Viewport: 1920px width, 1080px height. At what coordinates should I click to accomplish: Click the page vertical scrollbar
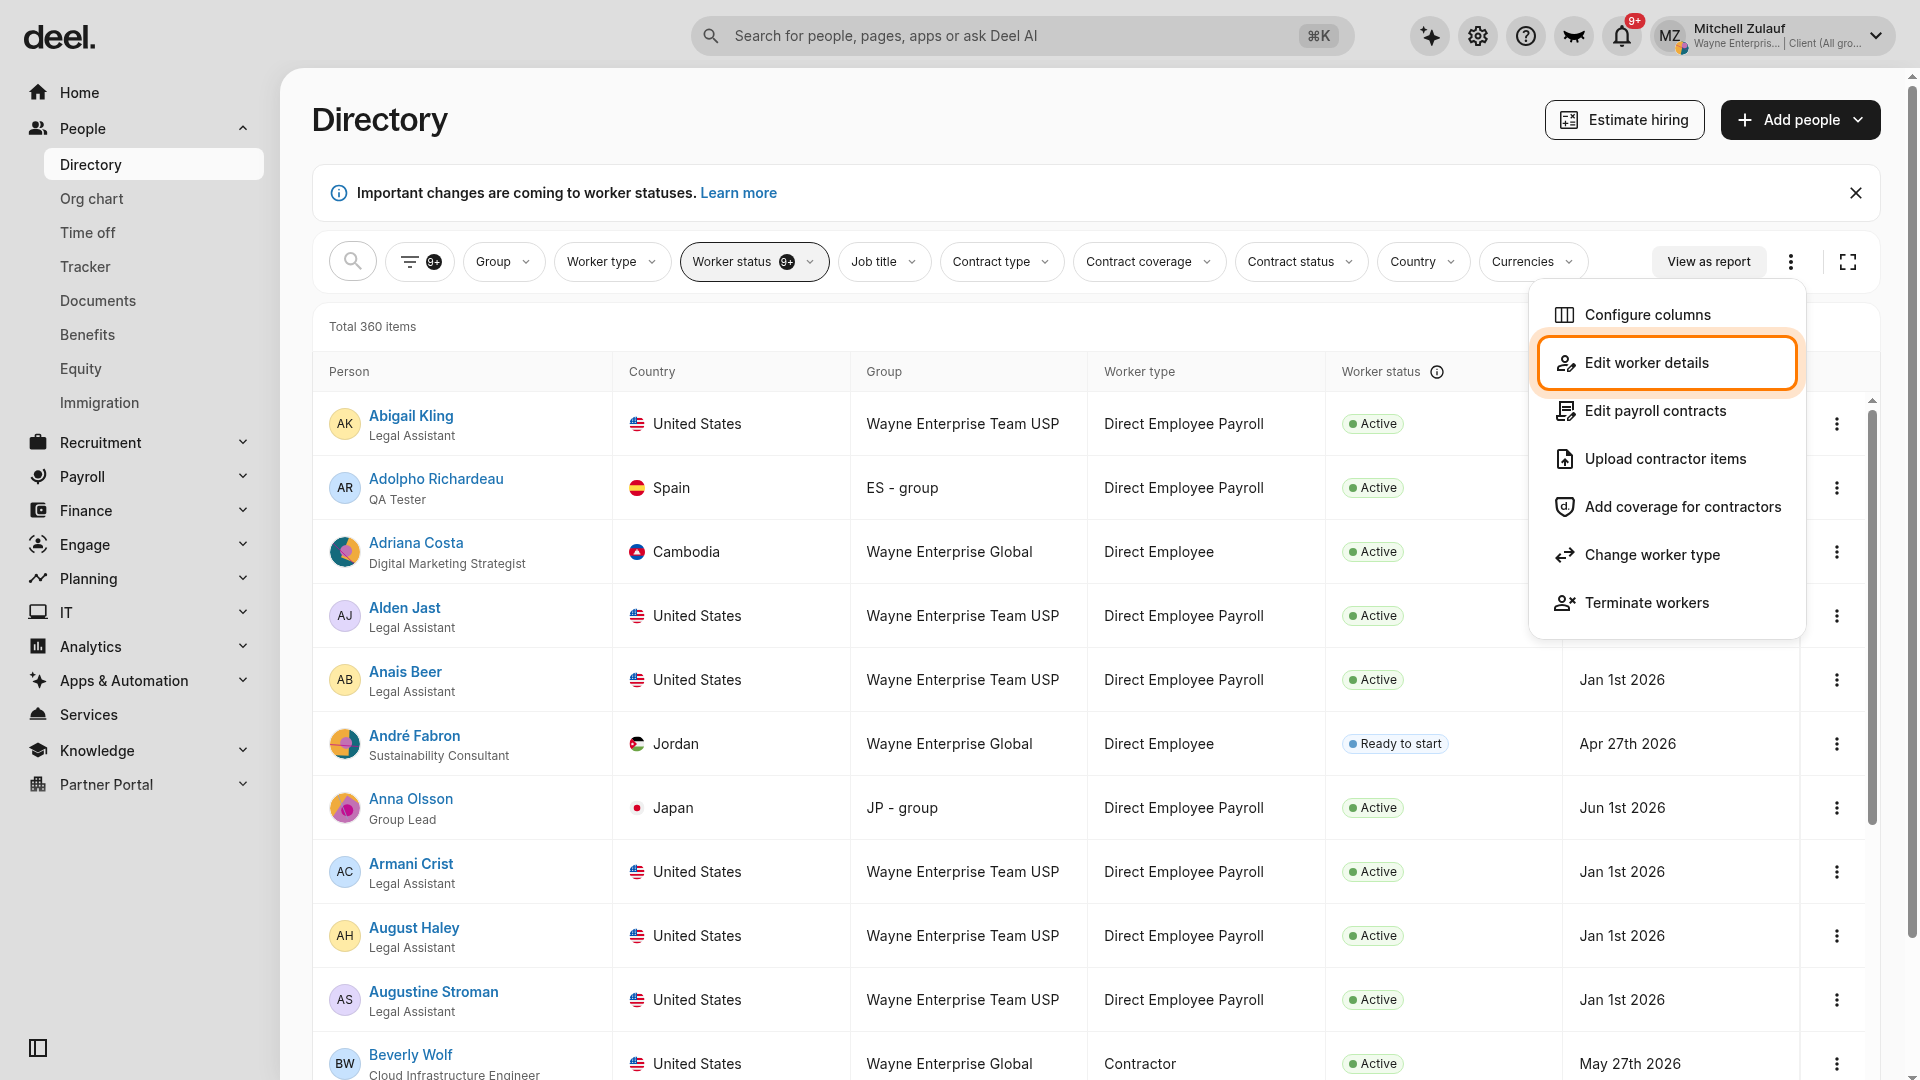click(1912, 512)
